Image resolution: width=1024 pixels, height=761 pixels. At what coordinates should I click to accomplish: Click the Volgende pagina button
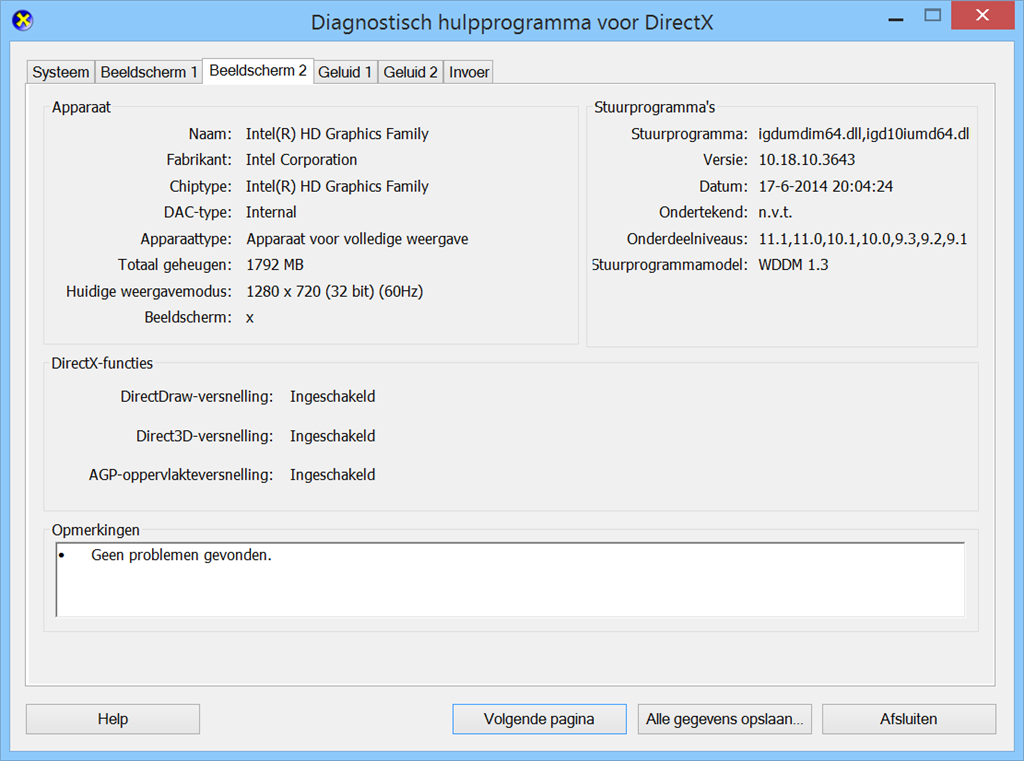point(539,719)
